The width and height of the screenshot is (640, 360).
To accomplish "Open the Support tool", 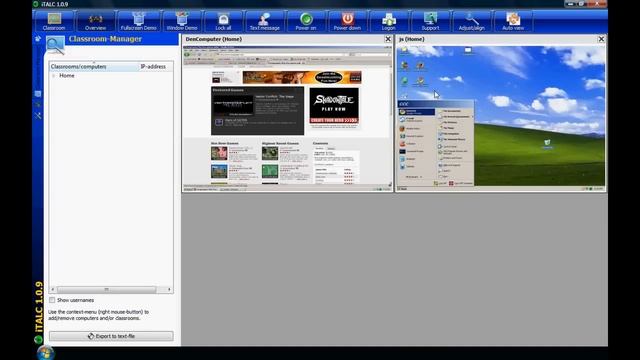I will coord(430,21).
